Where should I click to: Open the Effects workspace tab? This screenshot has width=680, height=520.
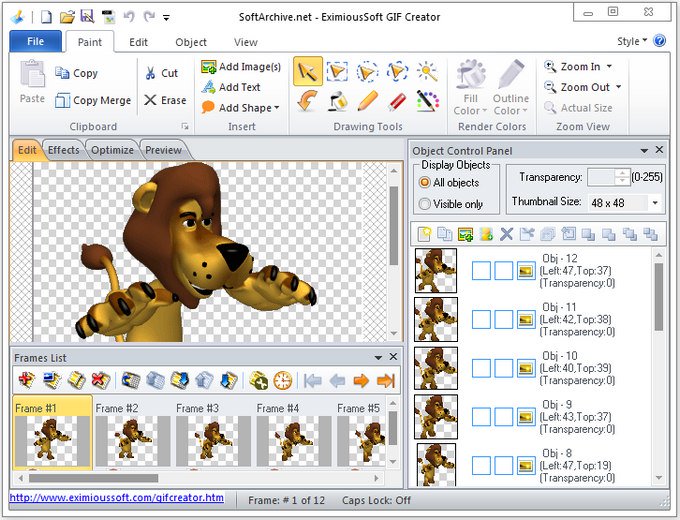(x=64, y=150)
